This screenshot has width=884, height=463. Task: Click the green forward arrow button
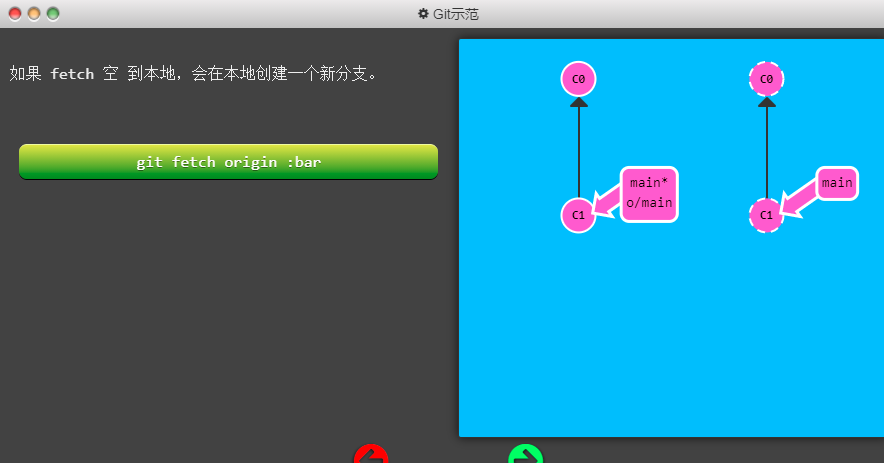click(525, 454)
